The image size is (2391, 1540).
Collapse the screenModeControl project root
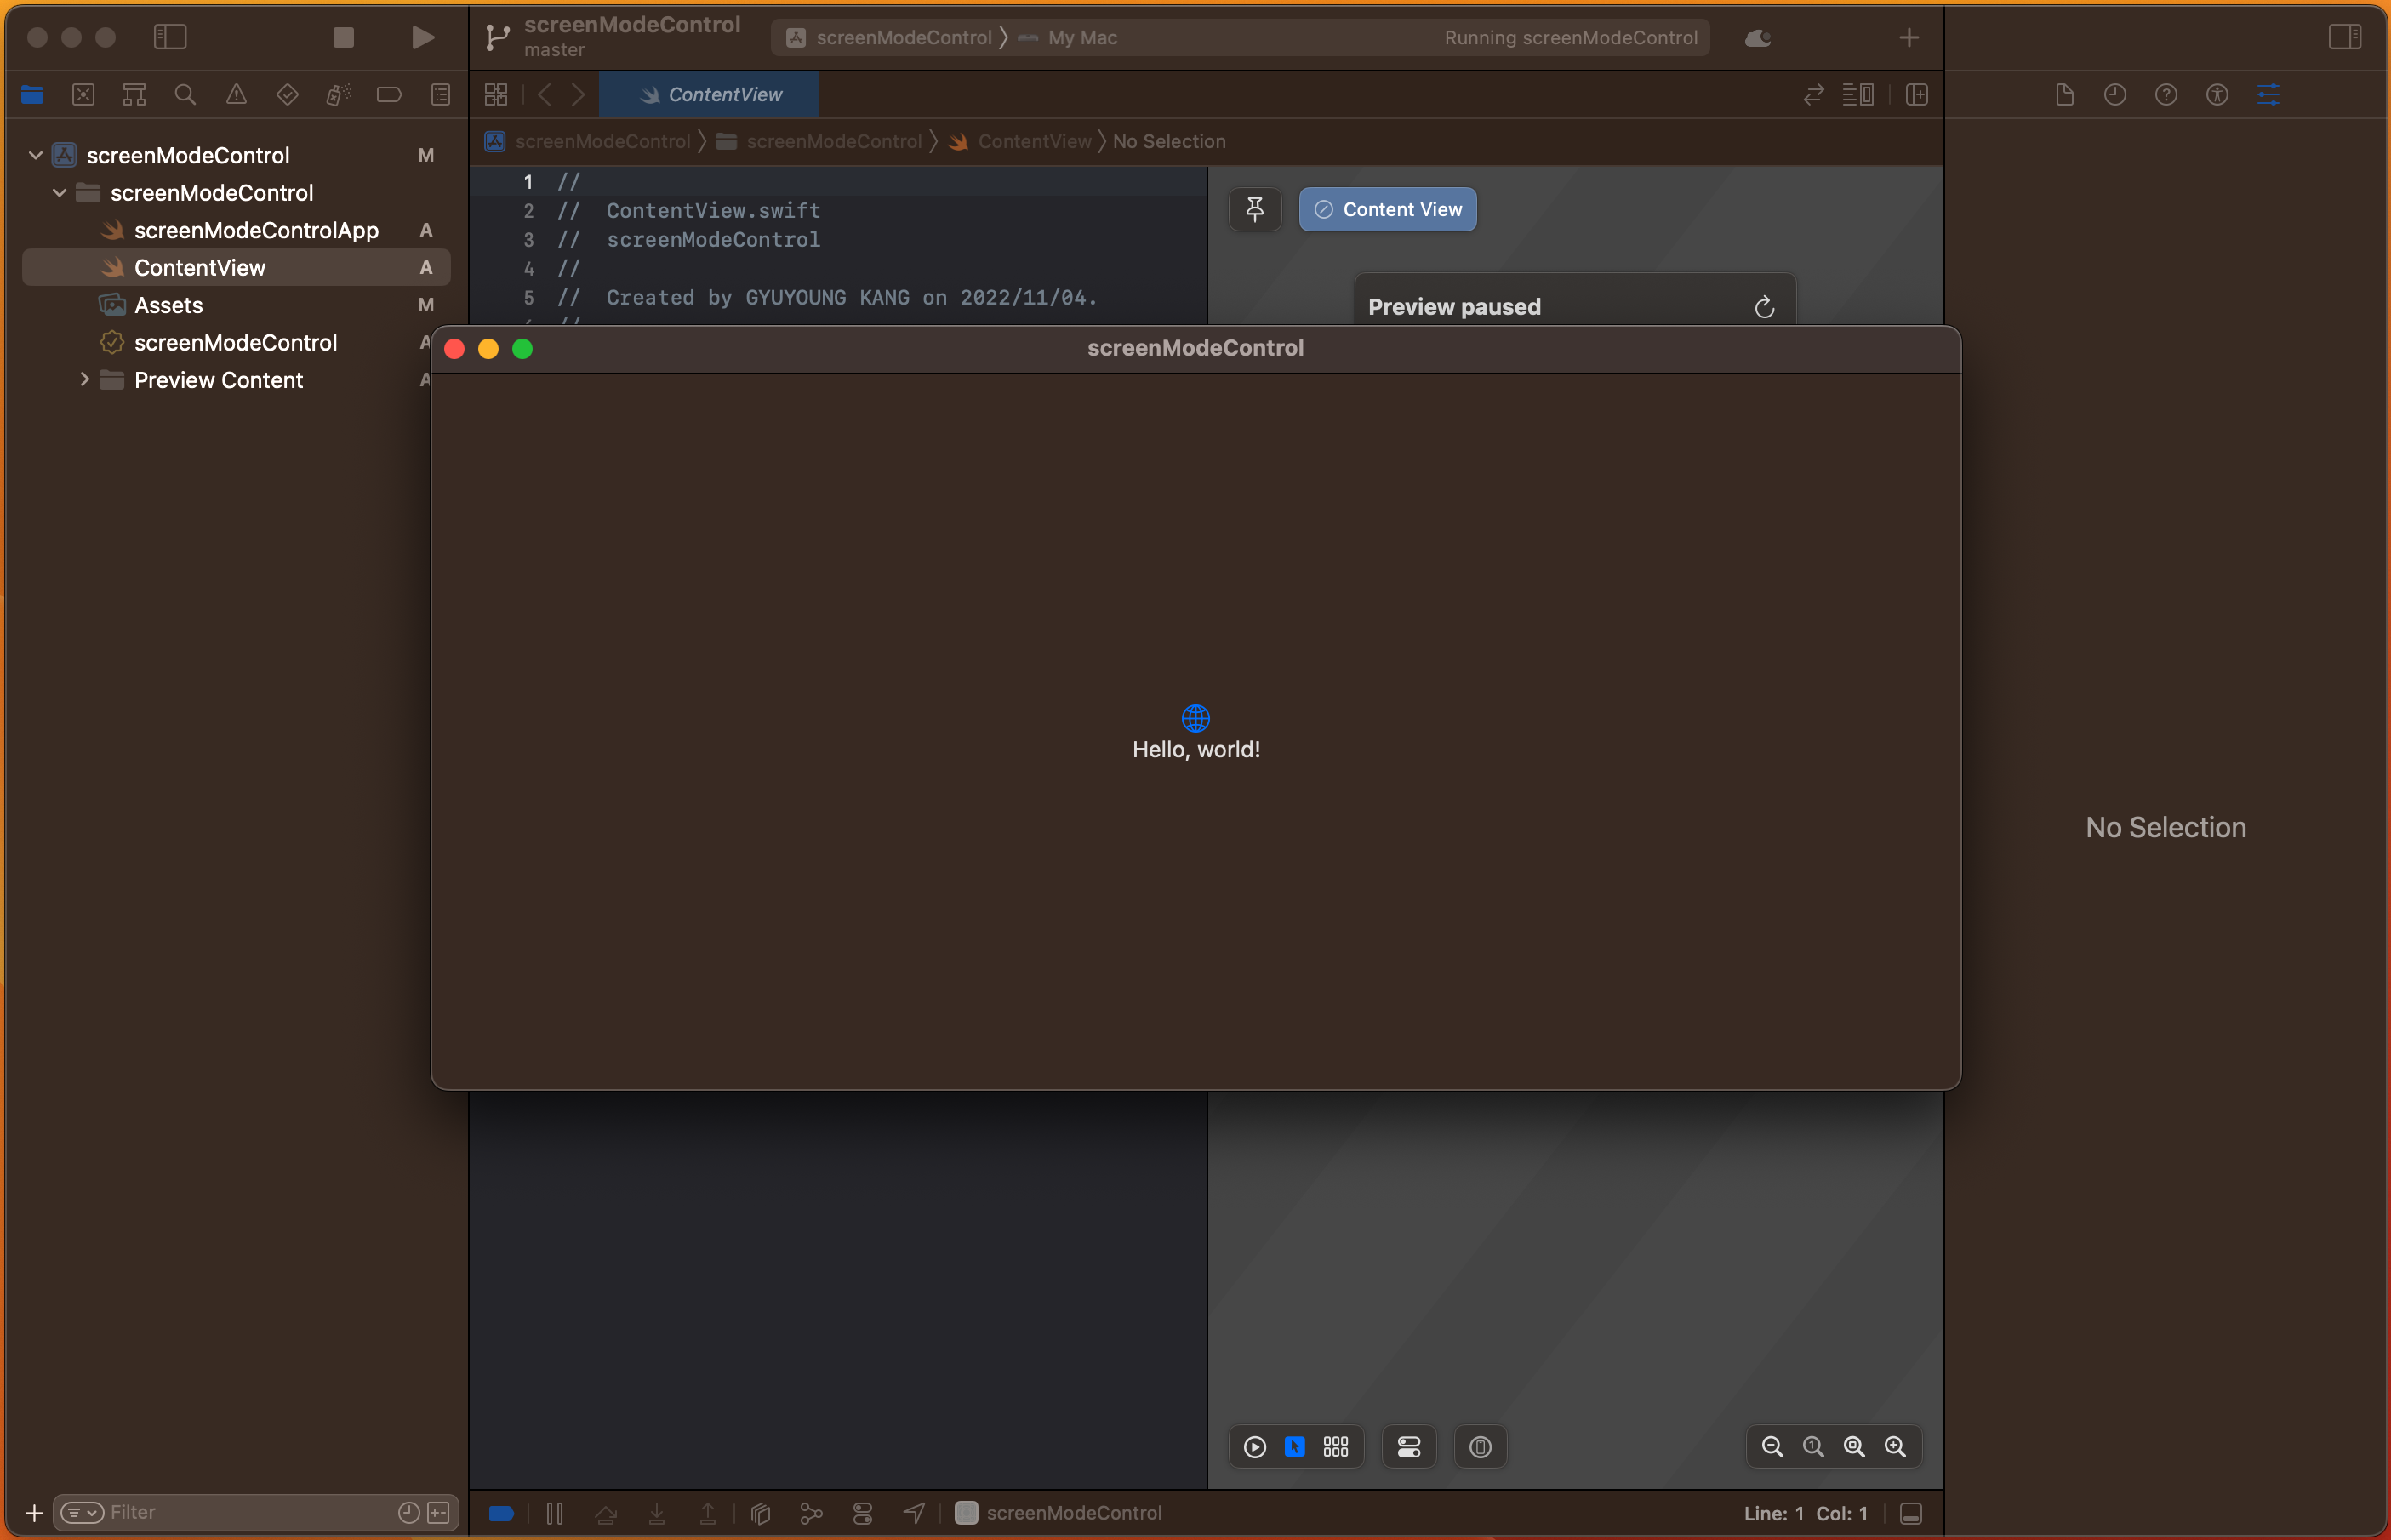[x=36, y=155]
